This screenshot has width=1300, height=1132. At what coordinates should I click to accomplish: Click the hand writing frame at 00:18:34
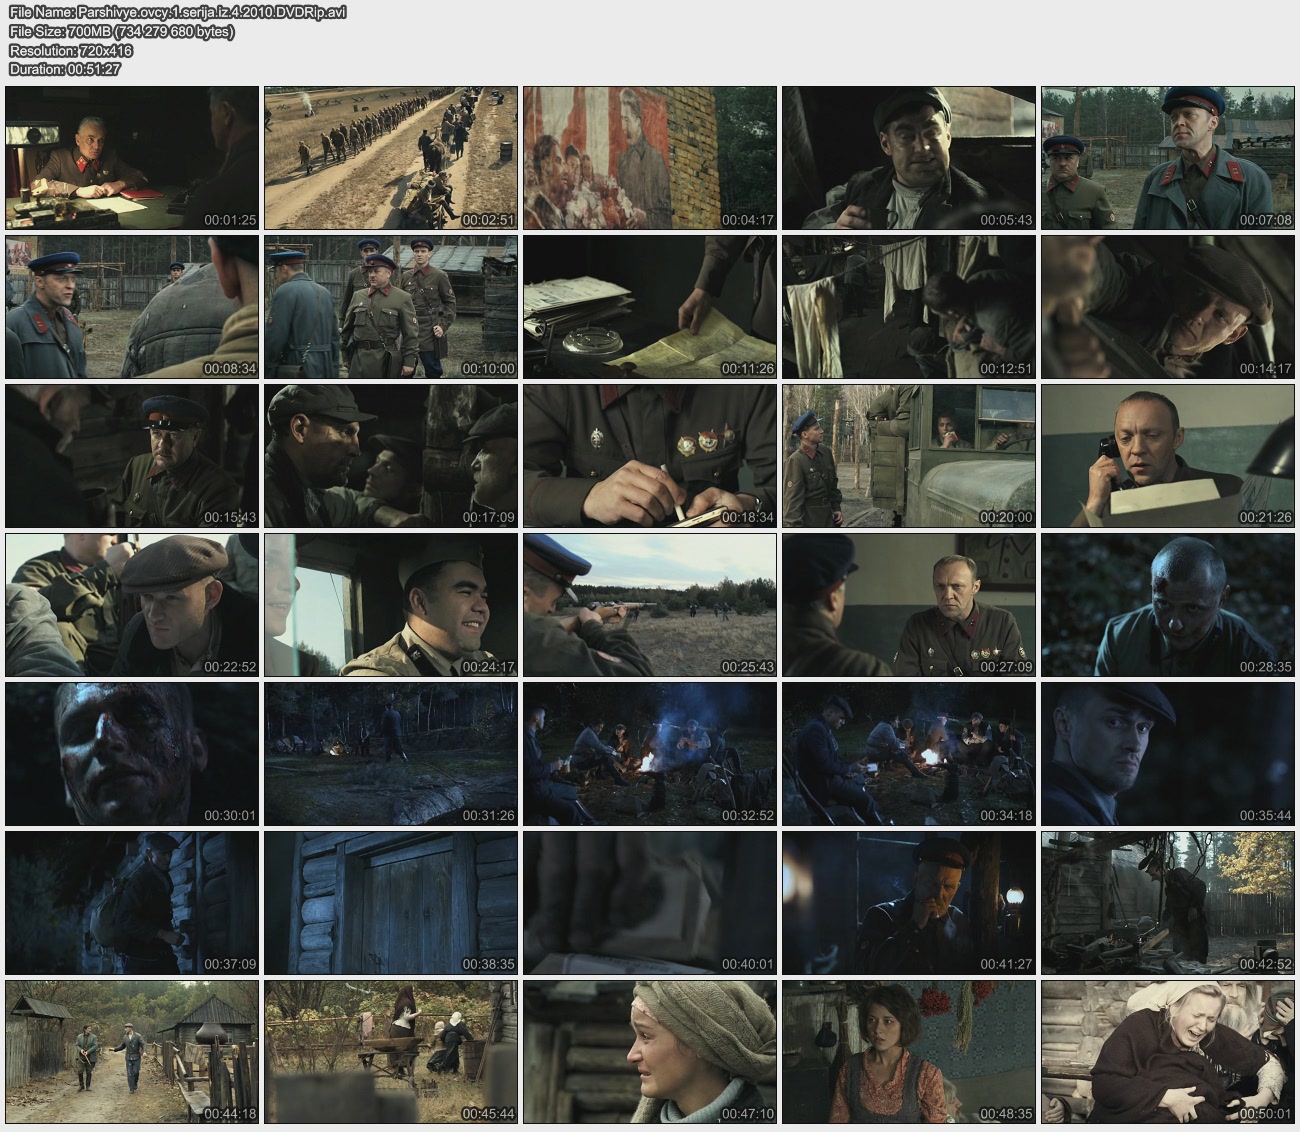[x=650, y=456]
